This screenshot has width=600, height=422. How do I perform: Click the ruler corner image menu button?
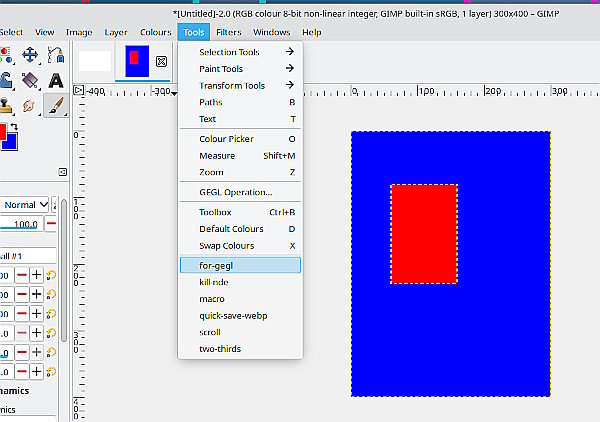pos(78,90)
